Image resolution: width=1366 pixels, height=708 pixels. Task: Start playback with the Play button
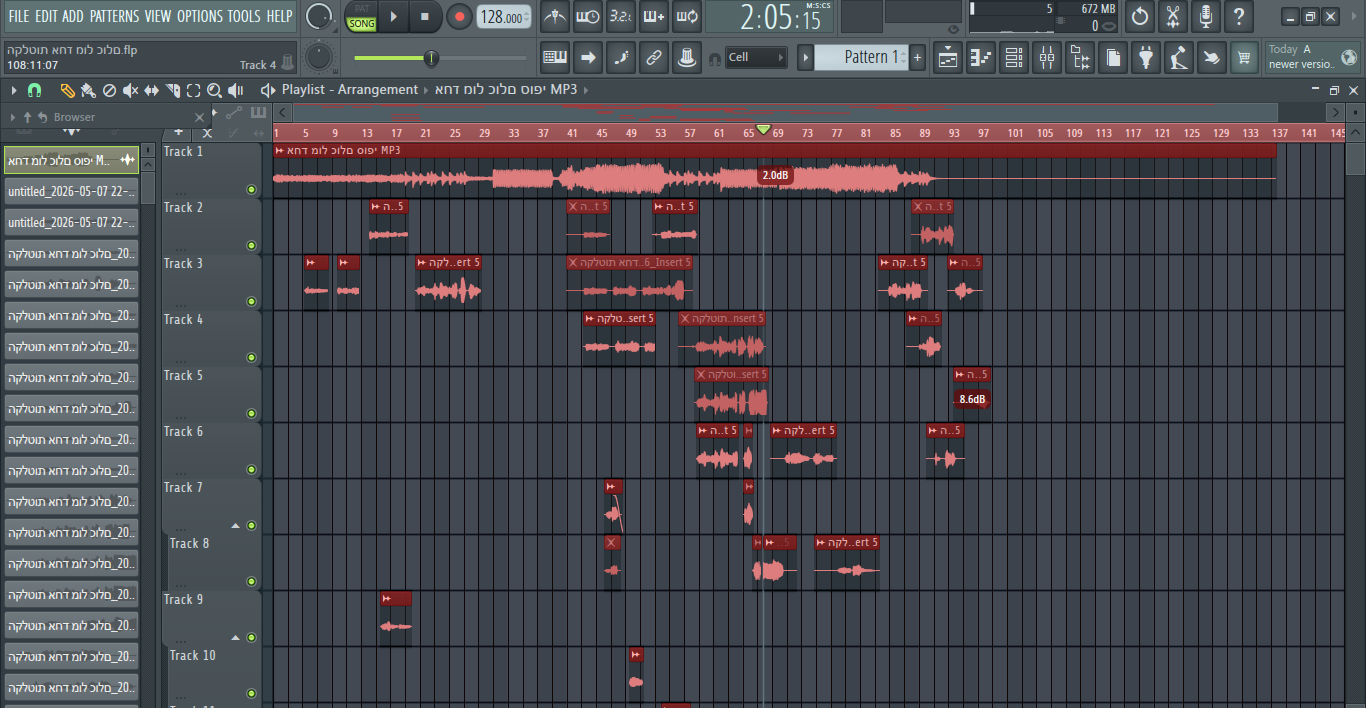[x=393, y=17]
